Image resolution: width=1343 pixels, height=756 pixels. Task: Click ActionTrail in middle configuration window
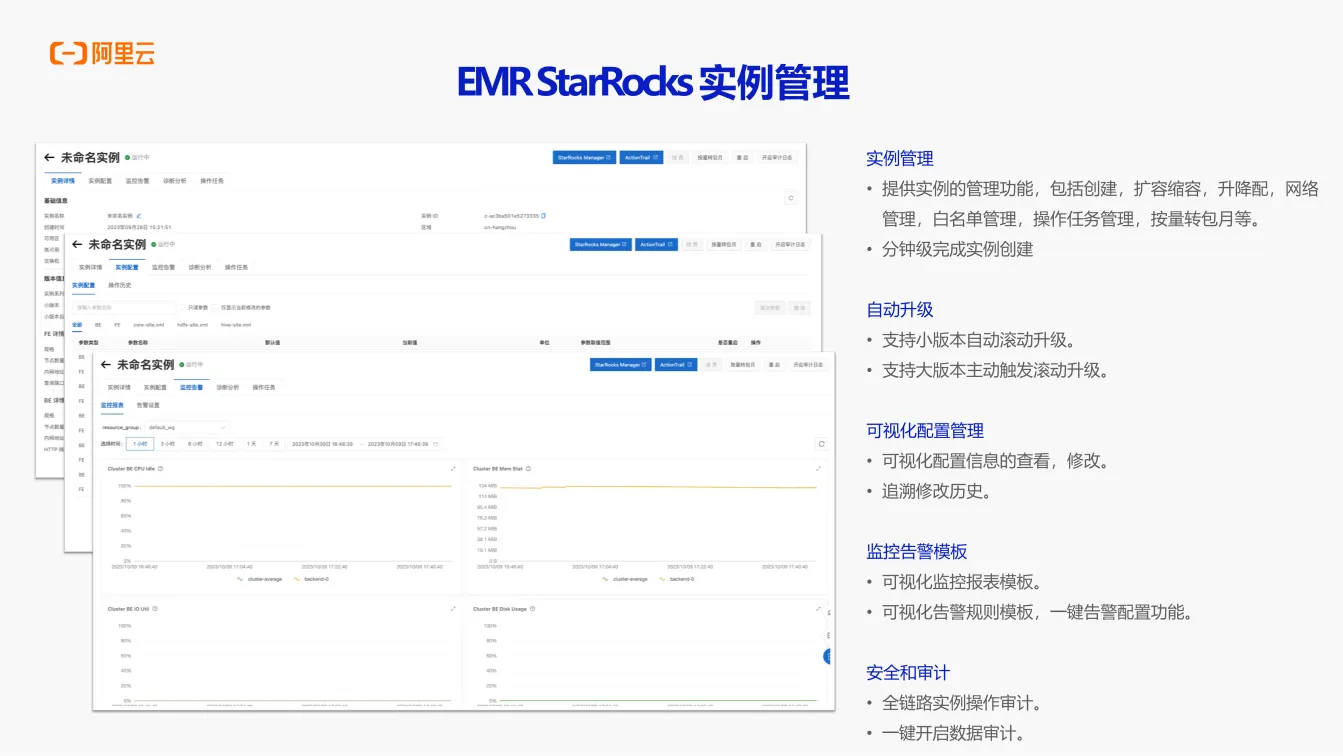point(657,244)
